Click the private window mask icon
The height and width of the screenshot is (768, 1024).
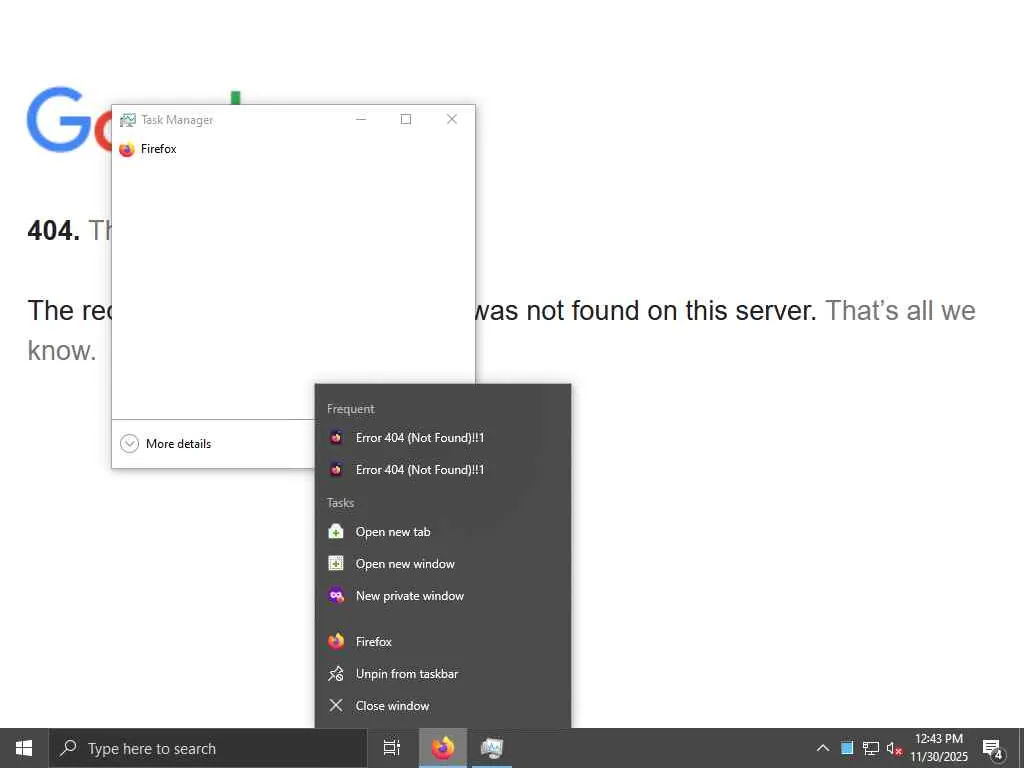pos(336,596)
